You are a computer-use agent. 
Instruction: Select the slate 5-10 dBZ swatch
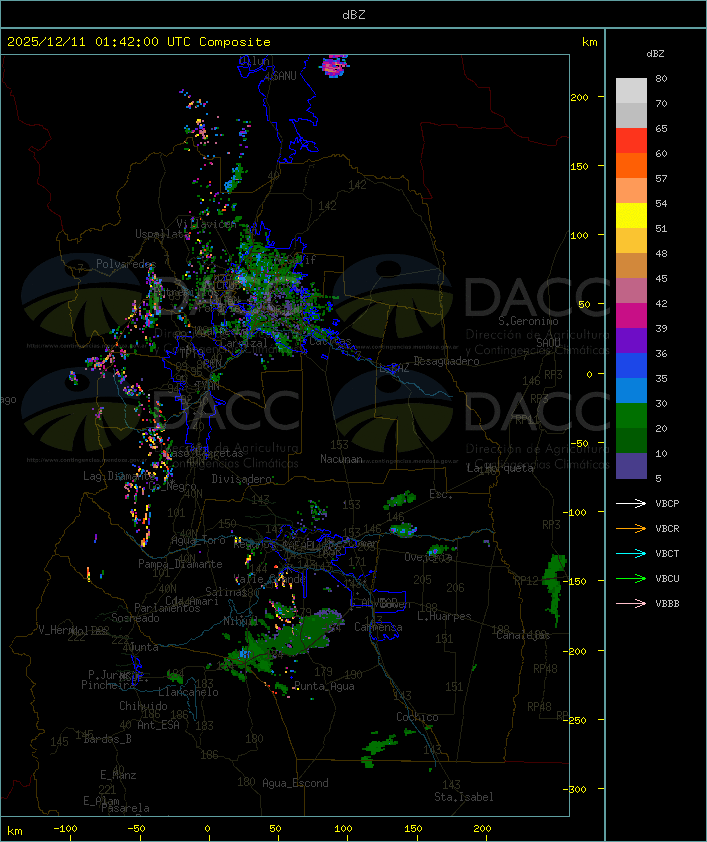631,465
